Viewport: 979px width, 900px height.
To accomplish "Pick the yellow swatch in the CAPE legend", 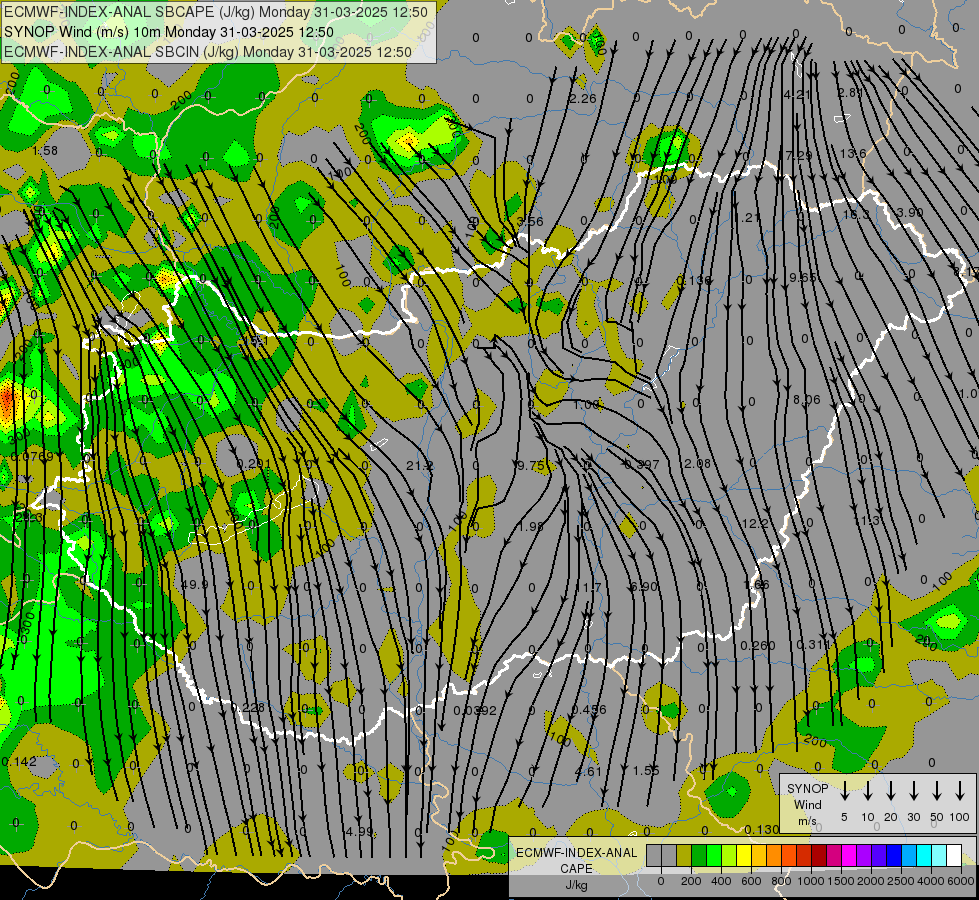I will 744,855.
